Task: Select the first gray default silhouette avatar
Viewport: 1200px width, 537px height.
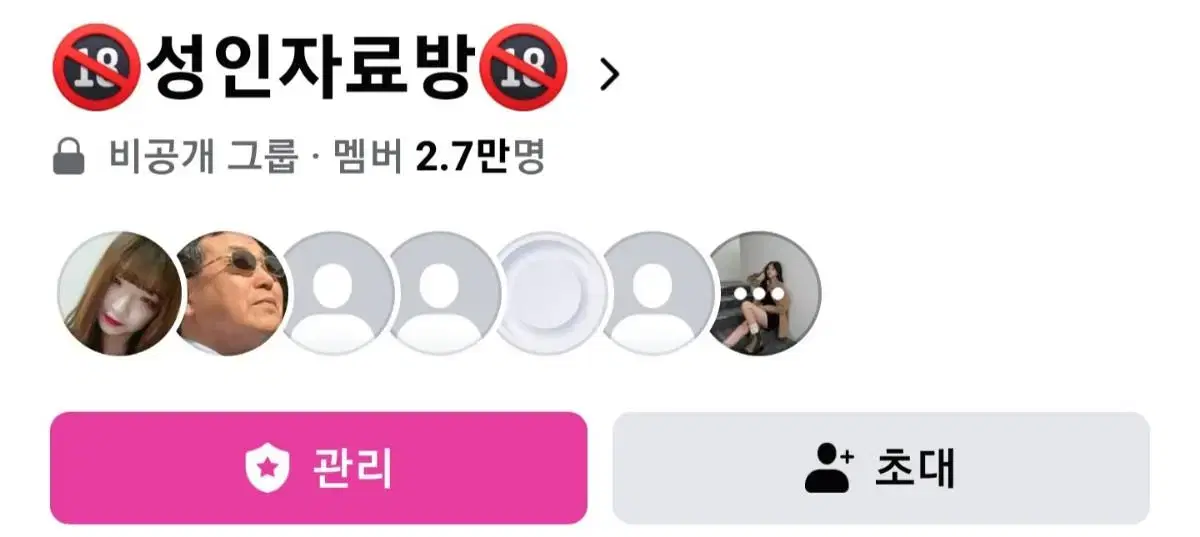Action: tap(339, 293)
